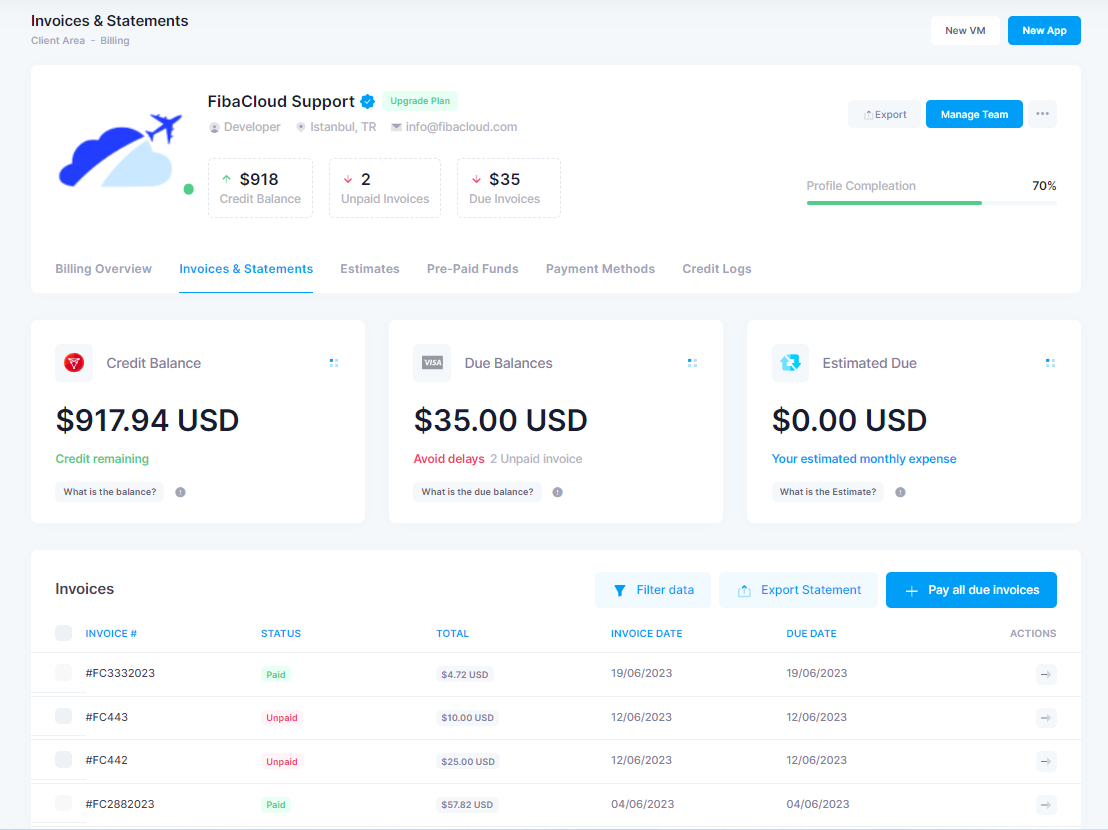The width and height of the screenshot is (1108, 830).
Task: Click the FibaCloud cloud and plane logo
Action: pyautogui.click(x=121, y=150)
